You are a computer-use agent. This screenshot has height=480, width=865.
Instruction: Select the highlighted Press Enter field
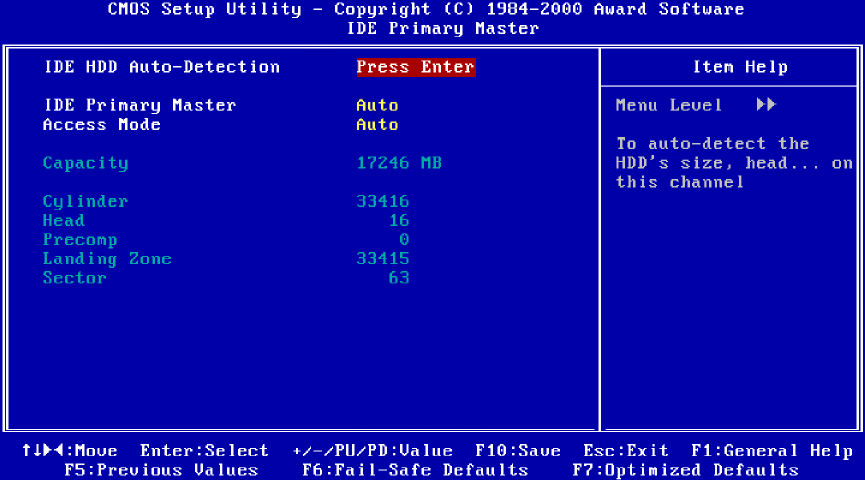coord(416,67)
